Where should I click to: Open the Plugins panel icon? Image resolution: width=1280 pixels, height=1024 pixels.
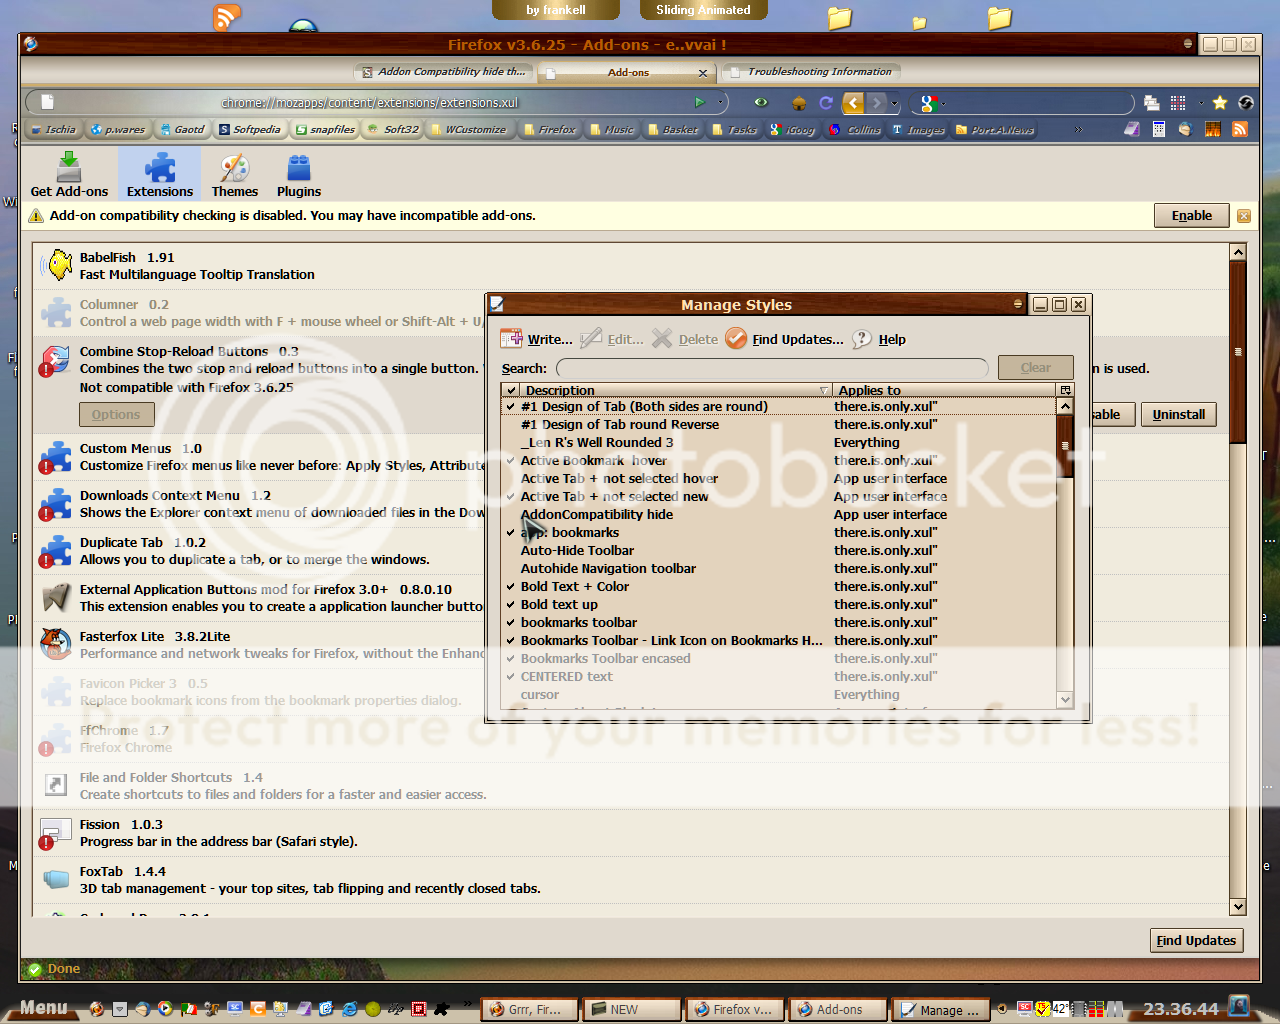(299, 167)
